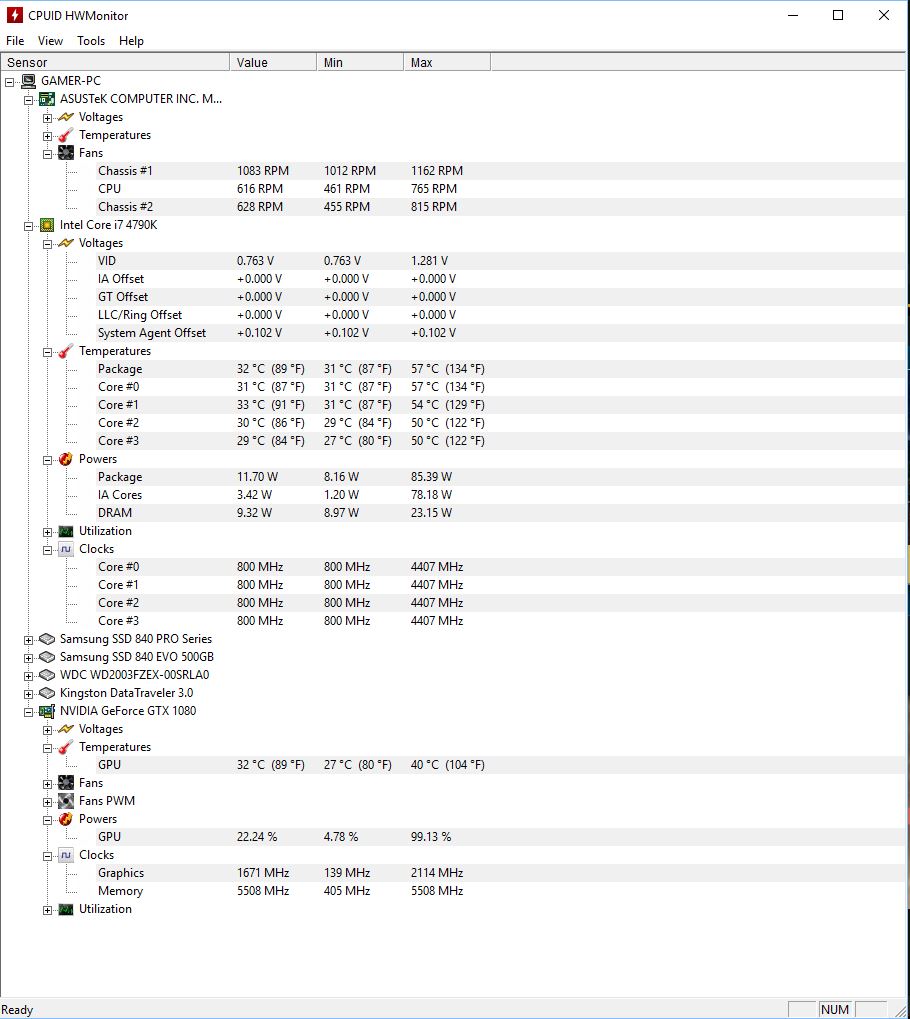
Task: Click the Samsung SSD 840 PRO drive icon
Action: click(47, 639)
